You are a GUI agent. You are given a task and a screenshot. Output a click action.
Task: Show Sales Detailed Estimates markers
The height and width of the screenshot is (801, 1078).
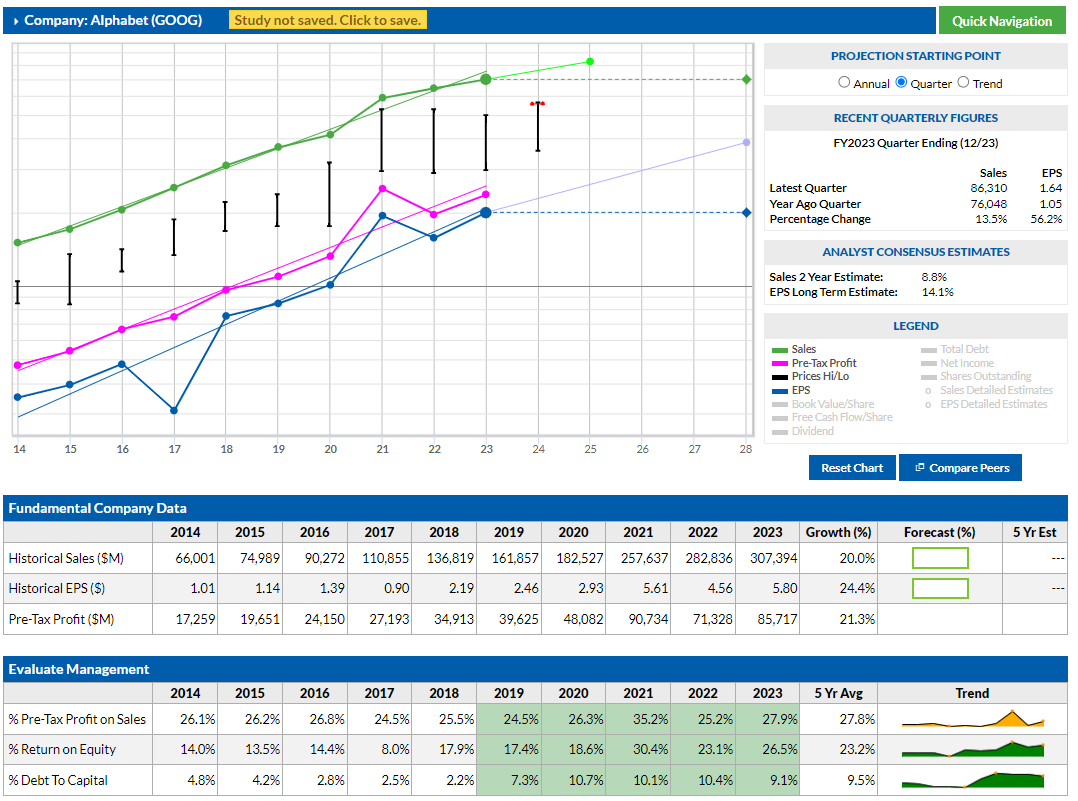(988, 390)
